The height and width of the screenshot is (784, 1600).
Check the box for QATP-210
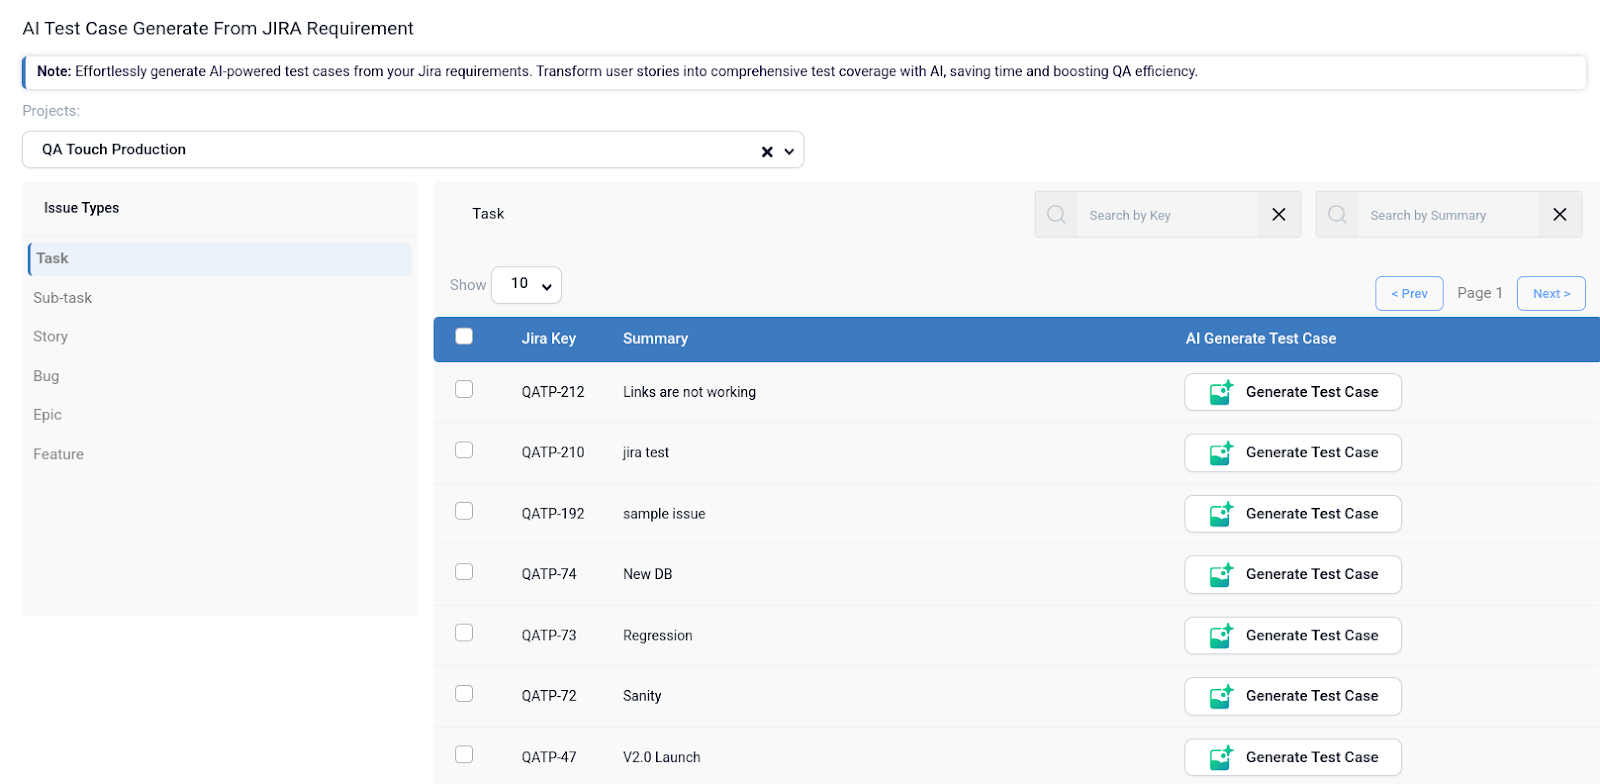[x=464, y=451]
